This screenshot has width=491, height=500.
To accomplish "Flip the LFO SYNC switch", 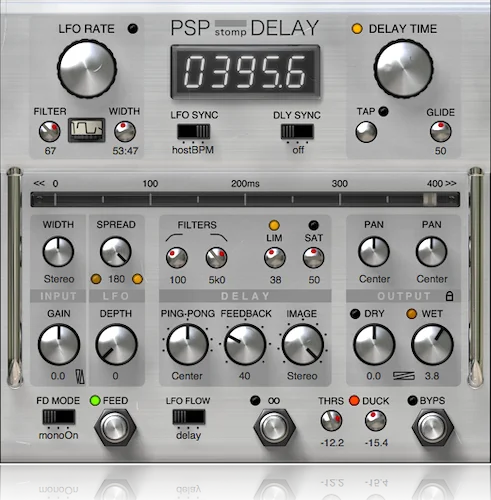I will point(193,131).
